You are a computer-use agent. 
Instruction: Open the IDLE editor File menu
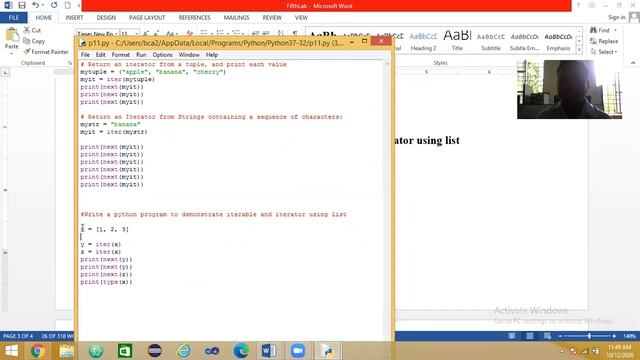pyautogui.click(x=85, y=55)
